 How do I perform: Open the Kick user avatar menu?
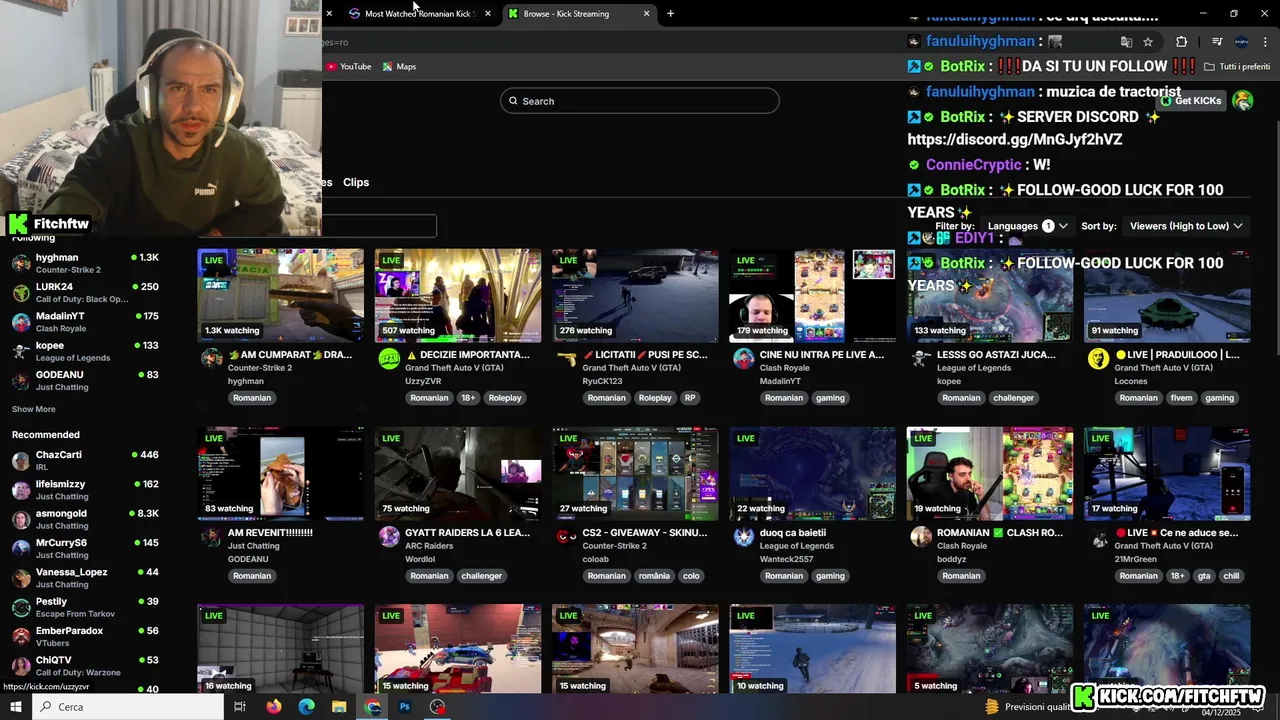click(x=1243, y=100)
